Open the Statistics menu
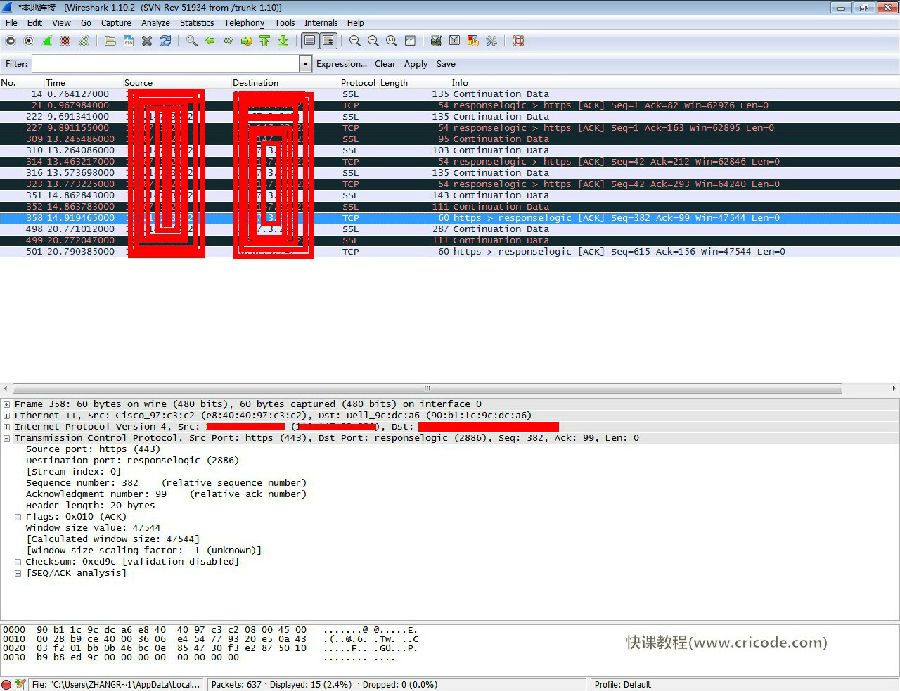 196,23
